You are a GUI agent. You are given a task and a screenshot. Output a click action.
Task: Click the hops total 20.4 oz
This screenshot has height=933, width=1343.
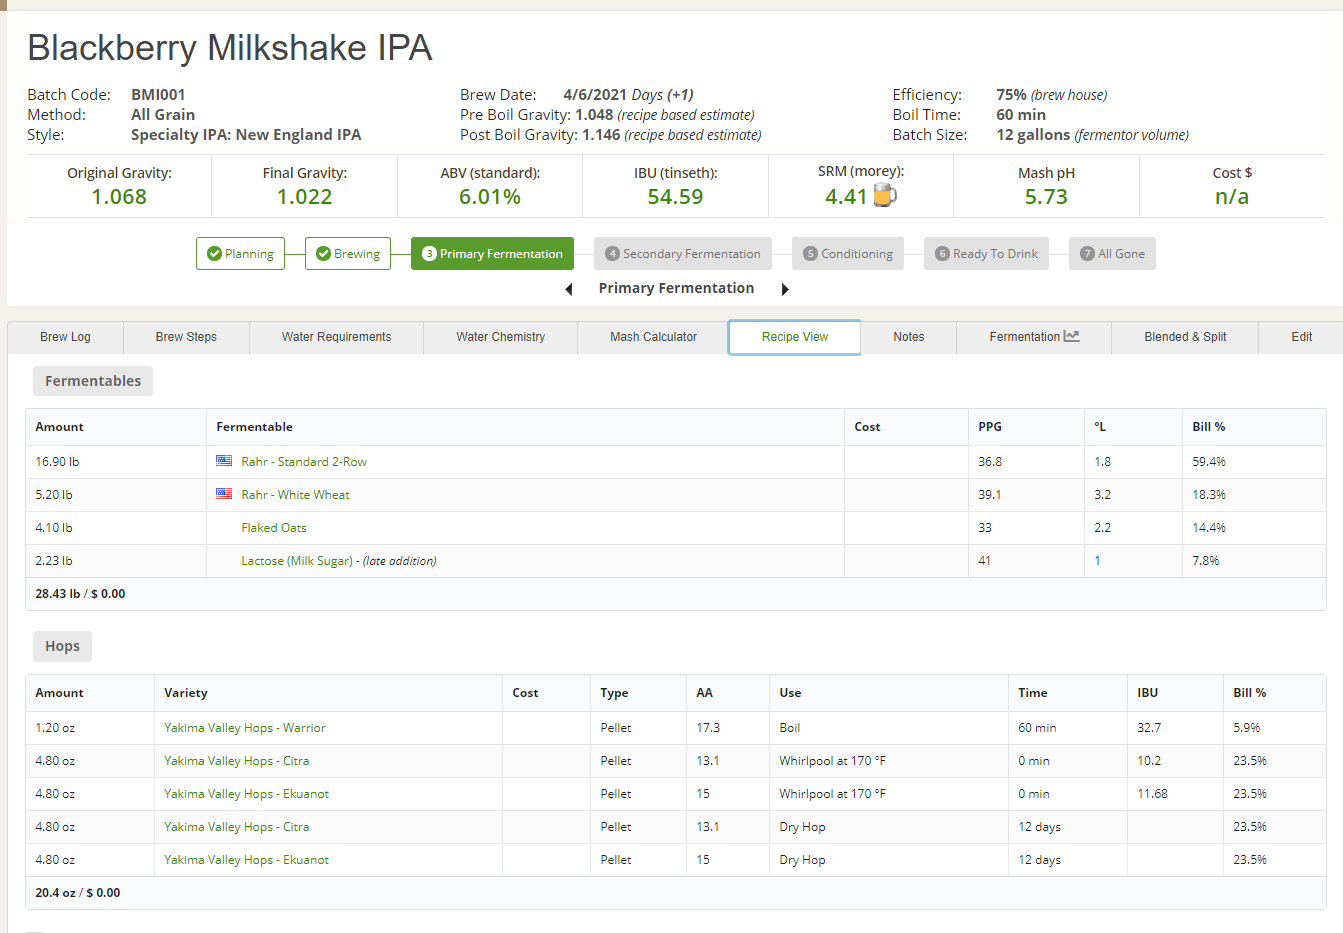click(55, 893)
